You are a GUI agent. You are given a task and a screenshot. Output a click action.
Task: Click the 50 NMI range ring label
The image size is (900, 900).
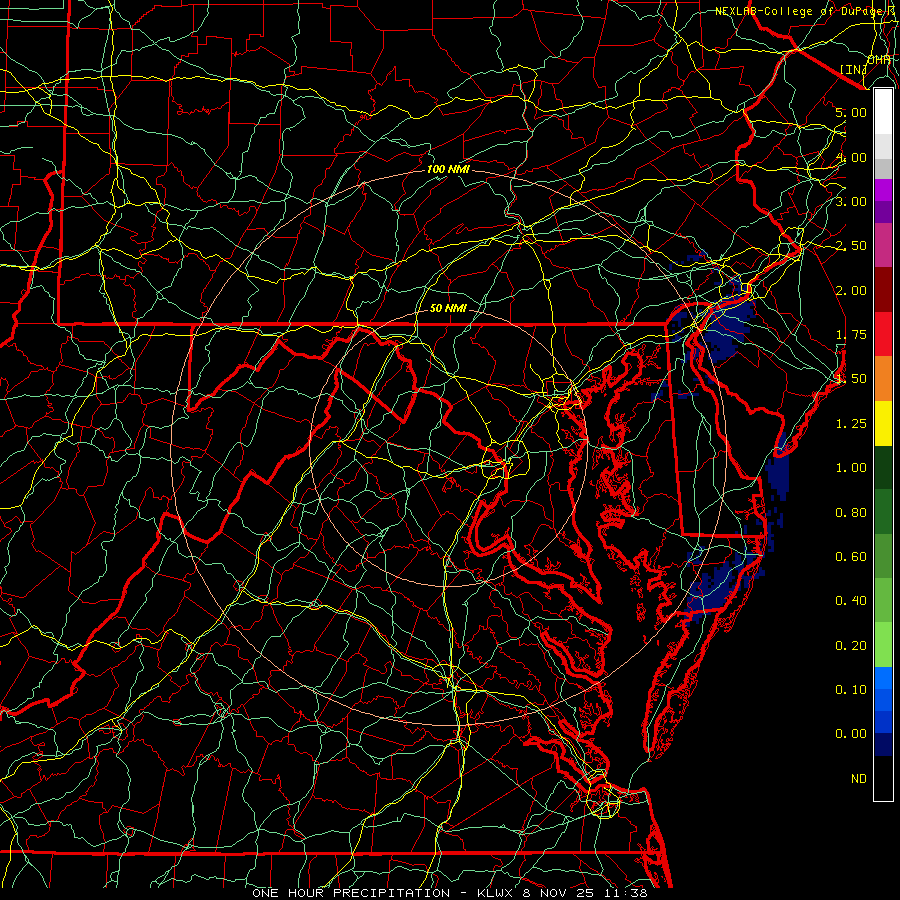(448, 308)
